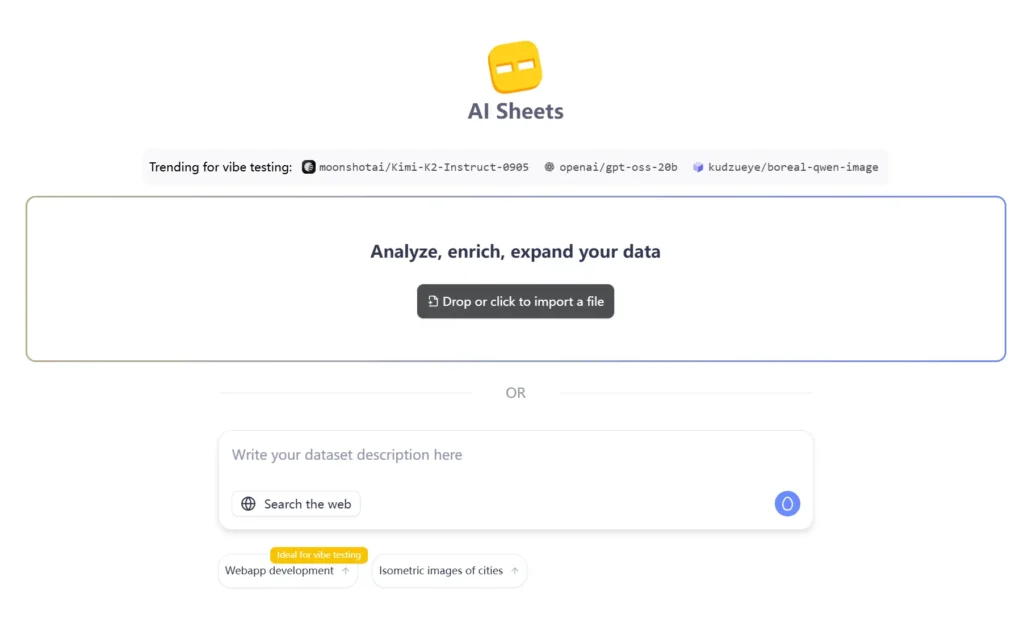Click the AI Sheets title text

[x=515, y=111]
